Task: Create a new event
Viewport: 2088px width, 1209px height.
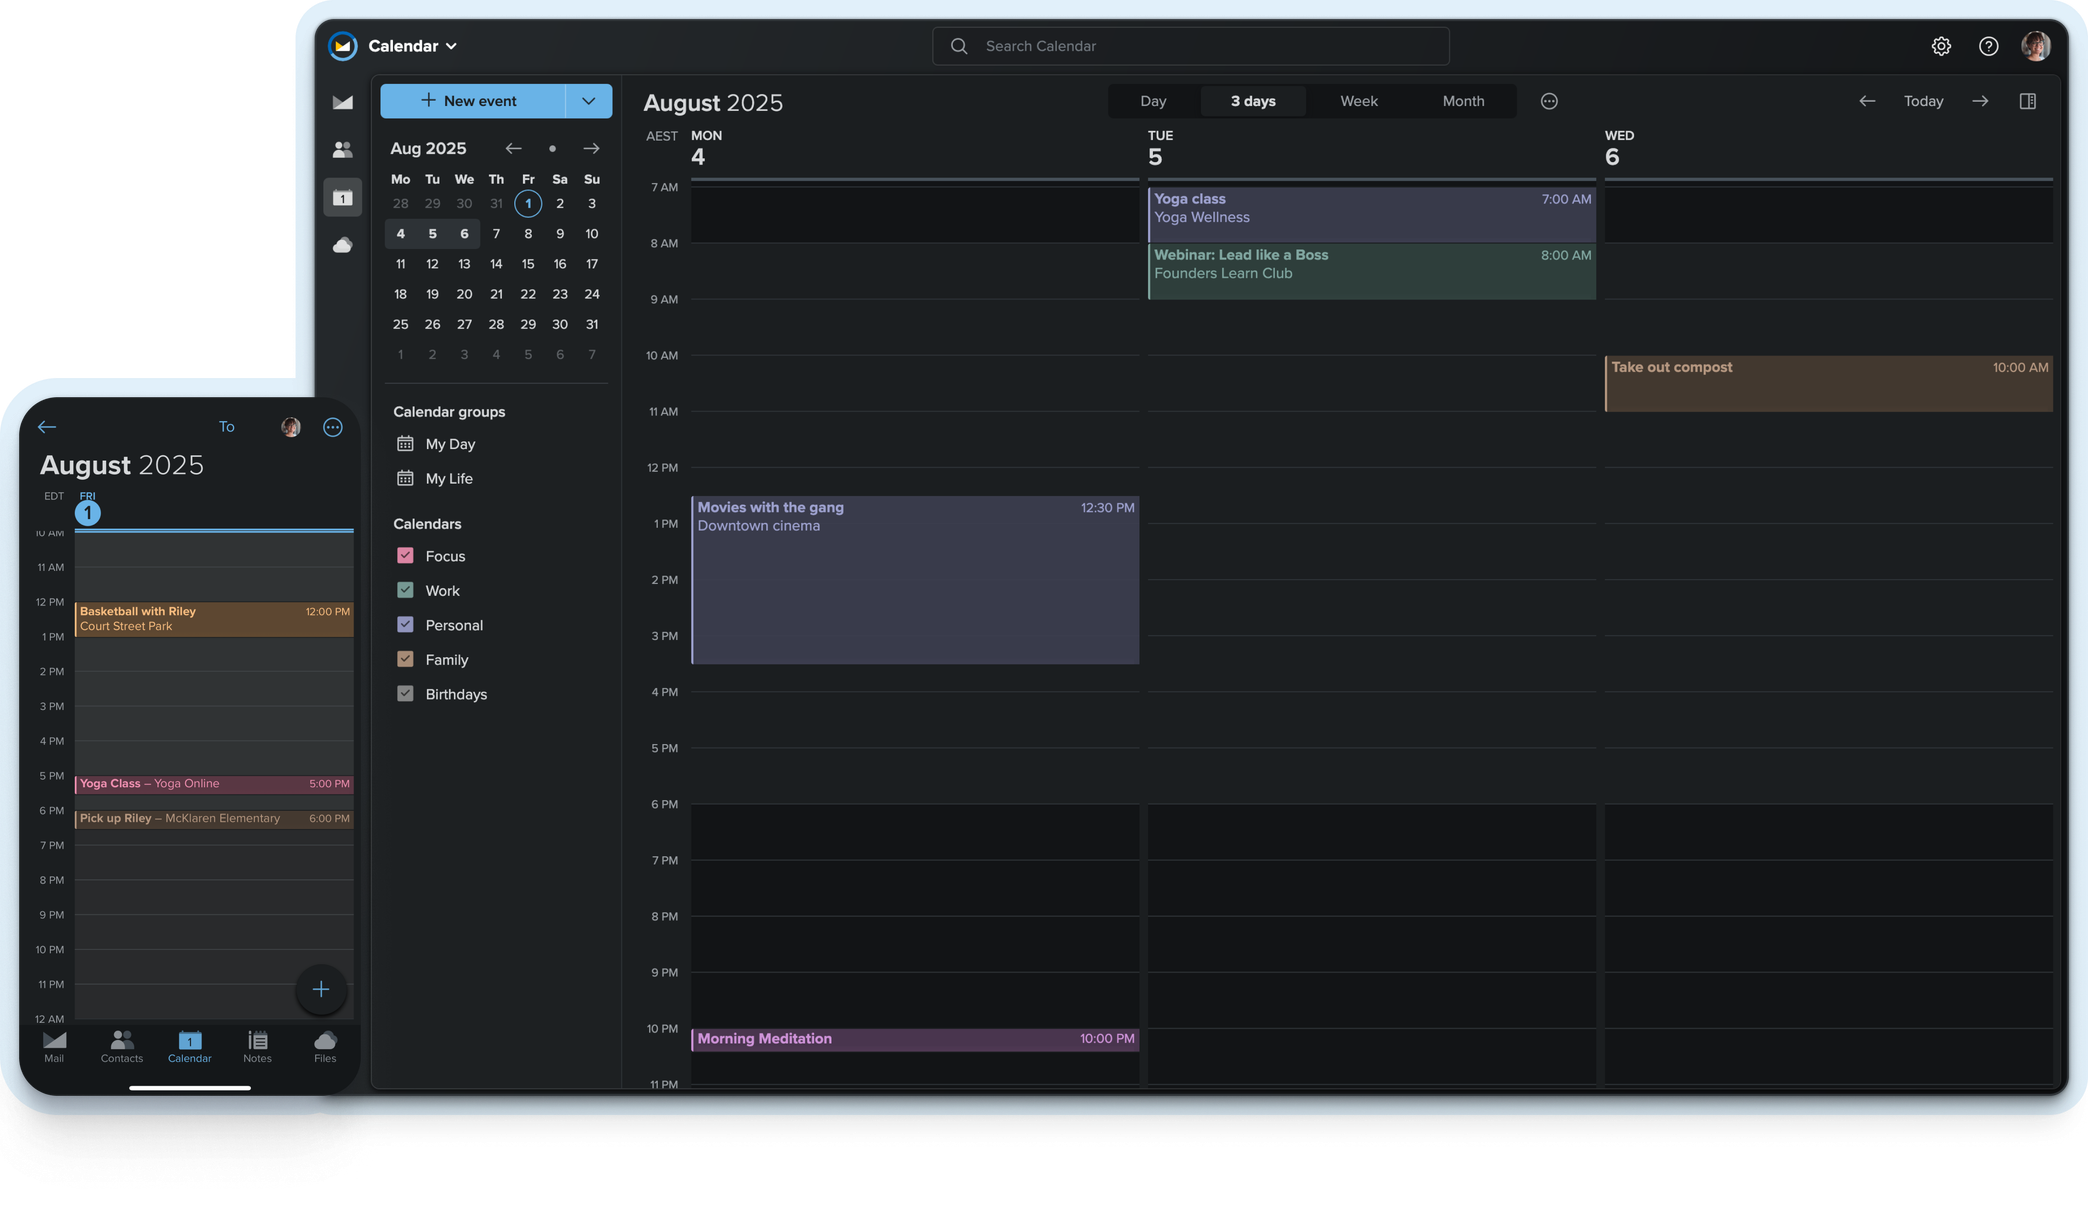Action: [468, 101]
